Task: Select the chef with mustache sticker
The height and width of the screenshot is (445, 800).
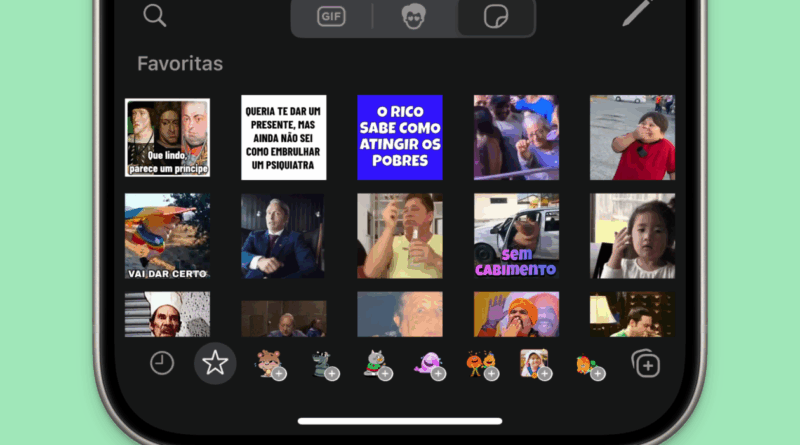Action: (x=167, y=314)
